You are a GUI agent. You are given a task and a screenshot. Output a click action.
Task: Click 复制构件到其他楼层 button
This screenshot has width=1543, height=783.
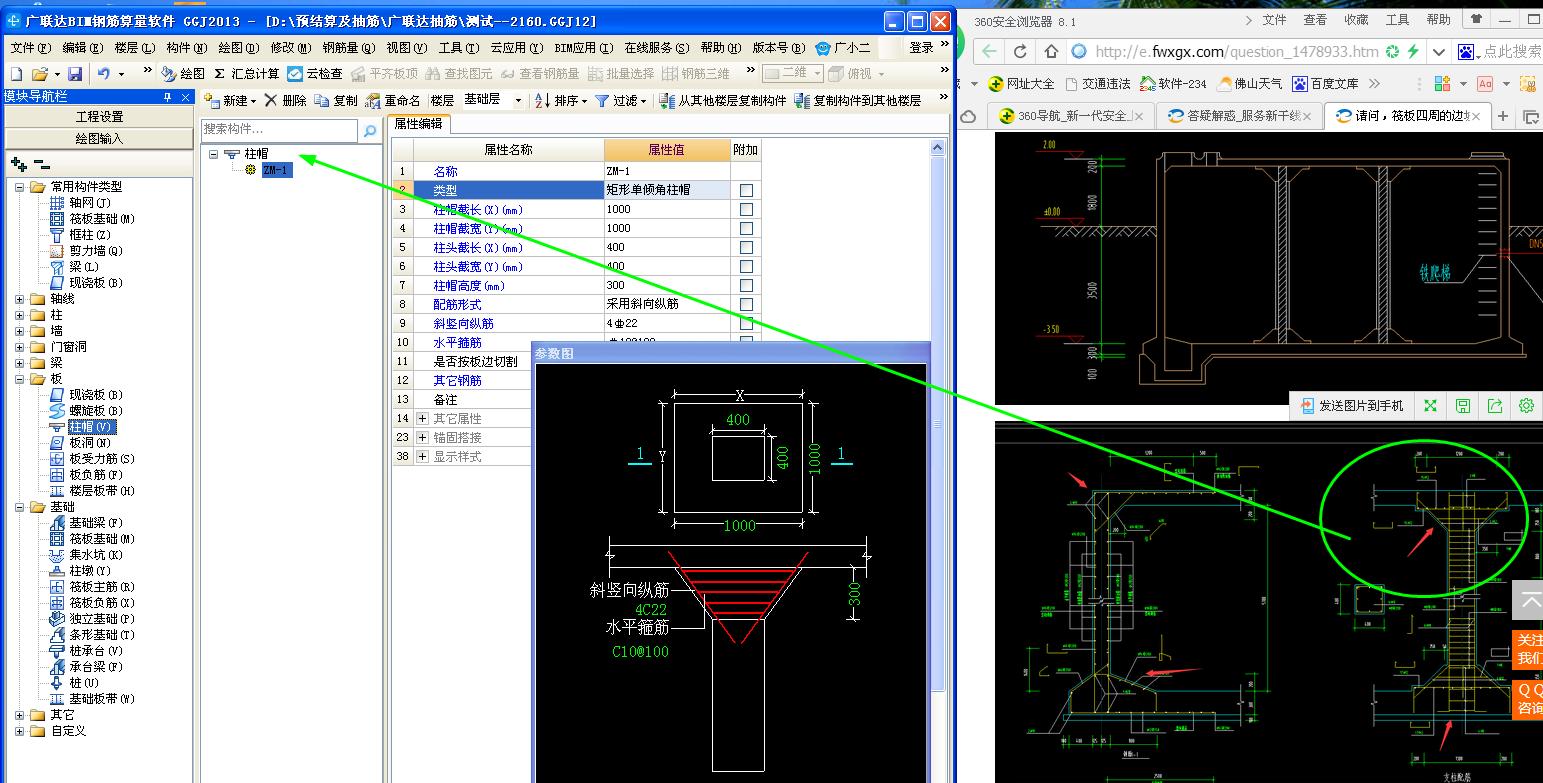(x=859, y=101)
